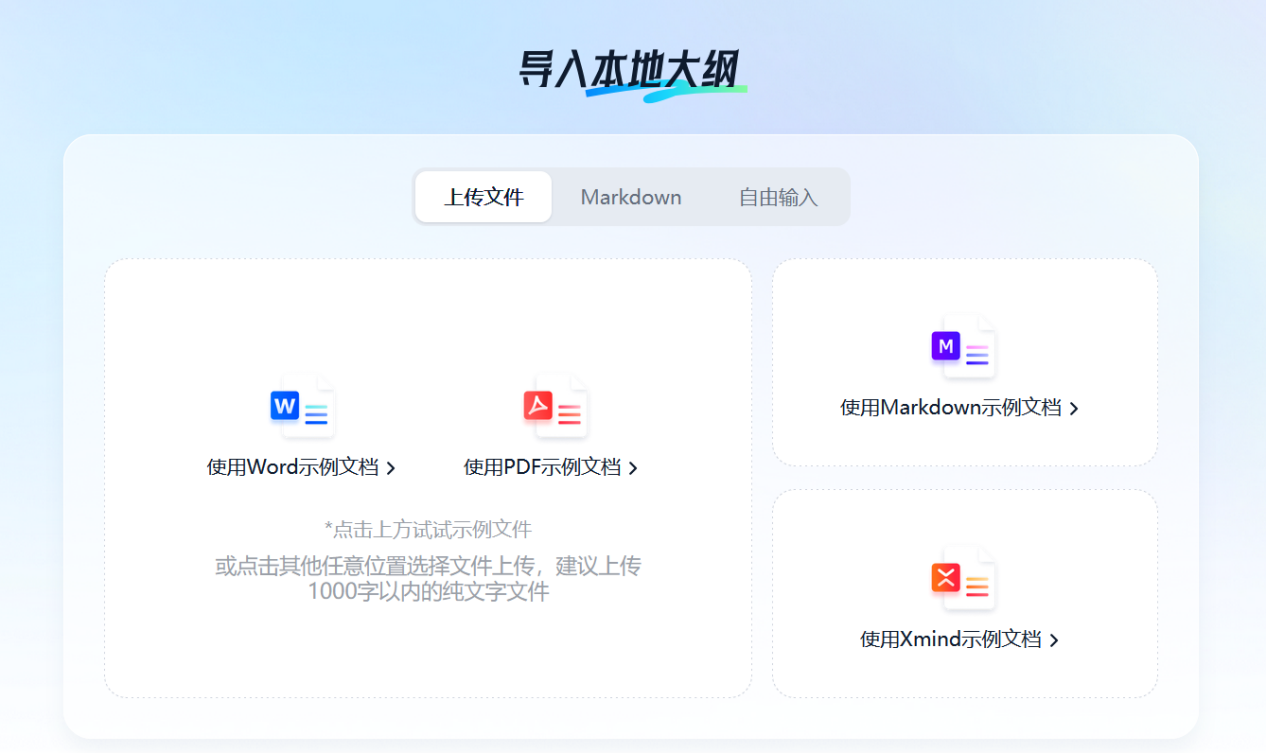Switch to the Markdown tab
Screen dimensions: 1266x753
[630, 197]
